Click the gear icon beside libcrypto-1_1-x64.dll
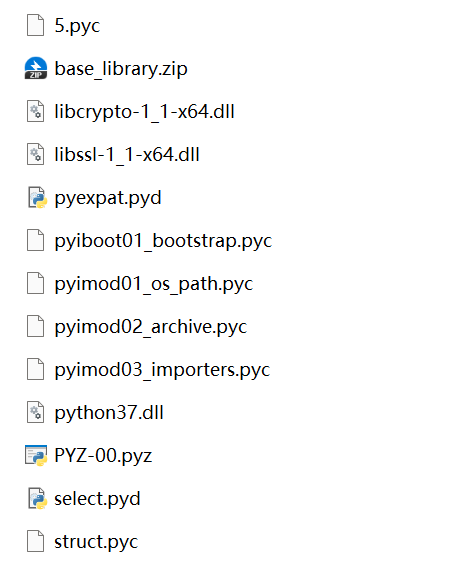The image size is (465, 570). [x=35, y=111]
